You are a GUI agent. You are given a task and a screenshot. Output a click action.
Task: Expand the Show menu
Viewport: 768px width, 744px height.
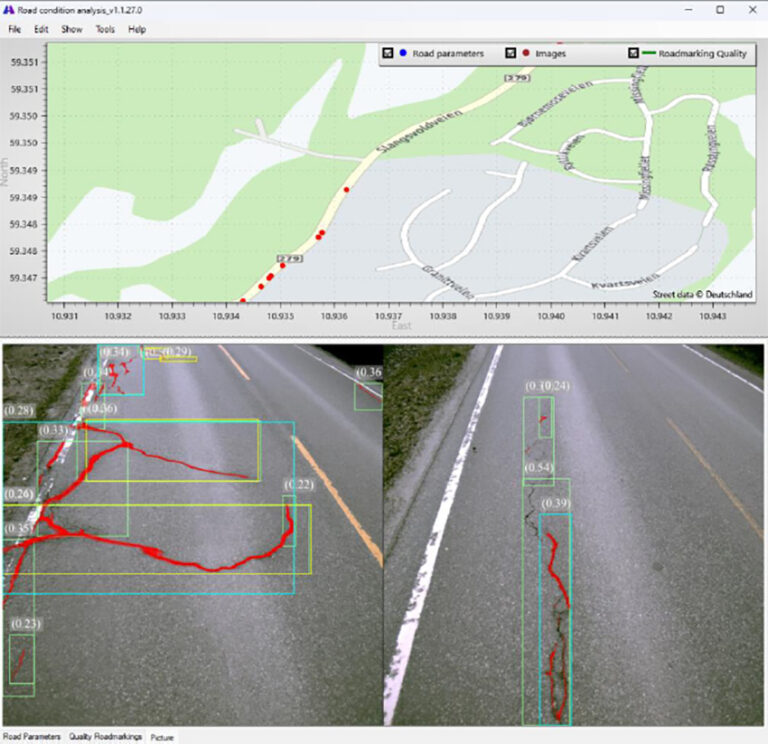pyautogui.click(x=71, y=29)
